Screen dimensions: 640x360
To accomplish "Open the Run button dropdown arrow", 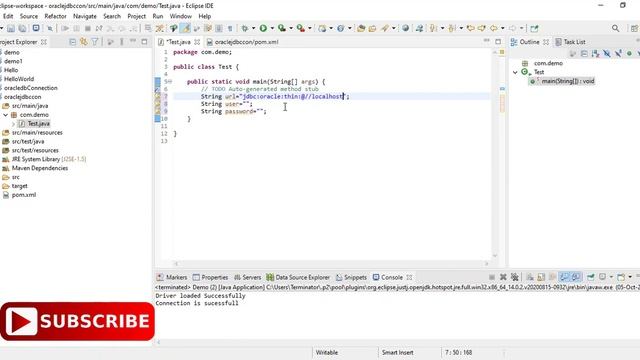I will coord(272,28).
